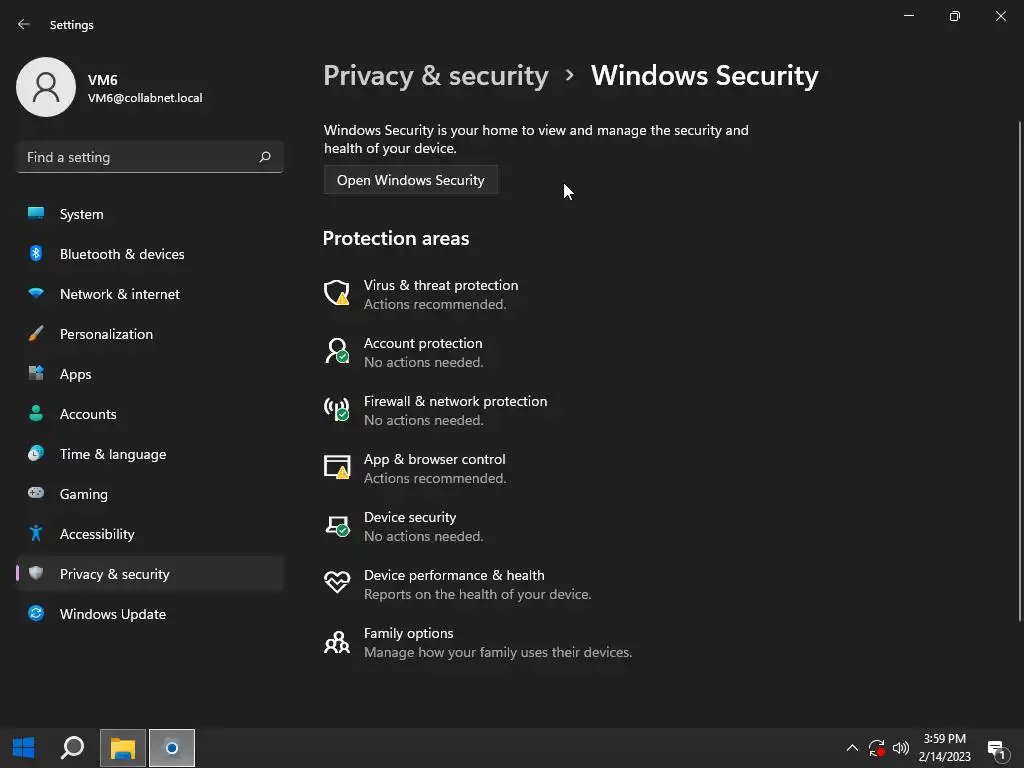Select Windows Update in the sidebar

[150, 614]
